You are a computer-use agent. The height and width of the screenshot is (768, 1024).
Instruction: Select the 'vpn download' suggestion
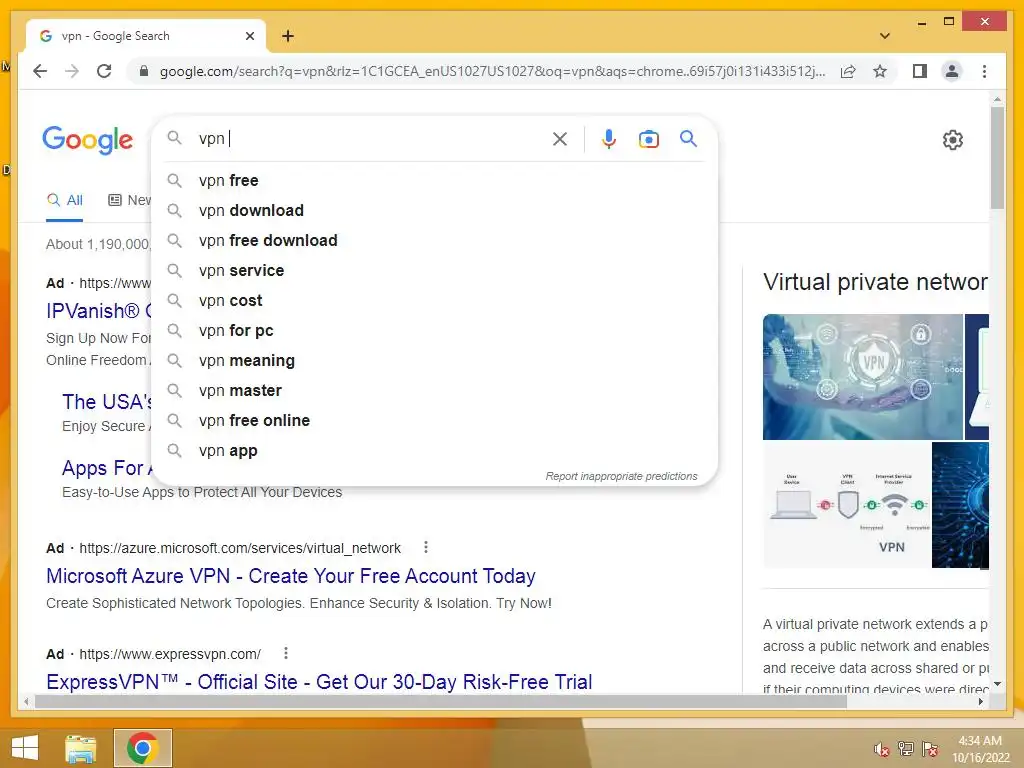pos(434,210)
